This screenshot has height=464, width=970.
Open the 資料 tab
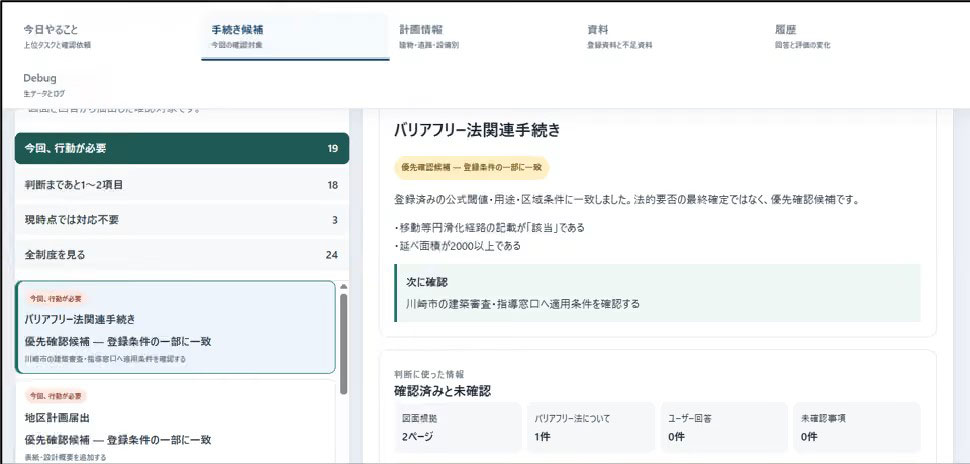click(671, 37)
